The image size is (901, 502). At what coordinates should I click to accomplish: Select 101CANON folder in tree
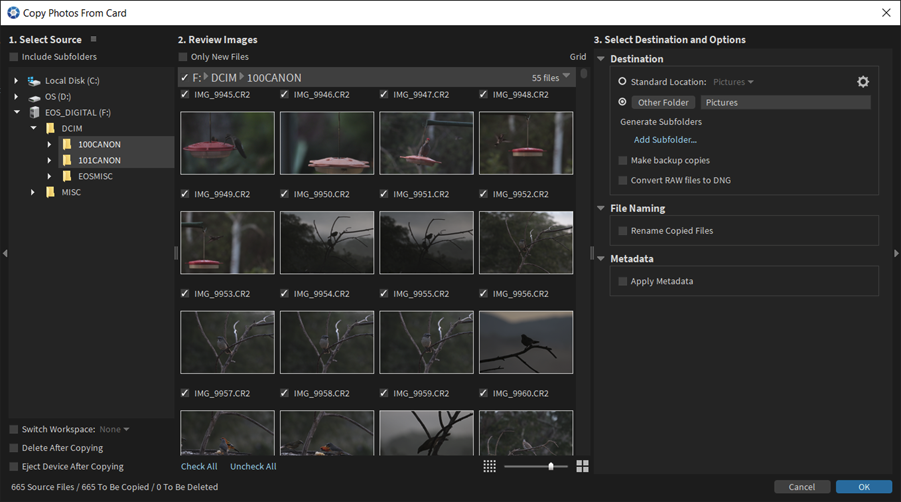point(99,160)
